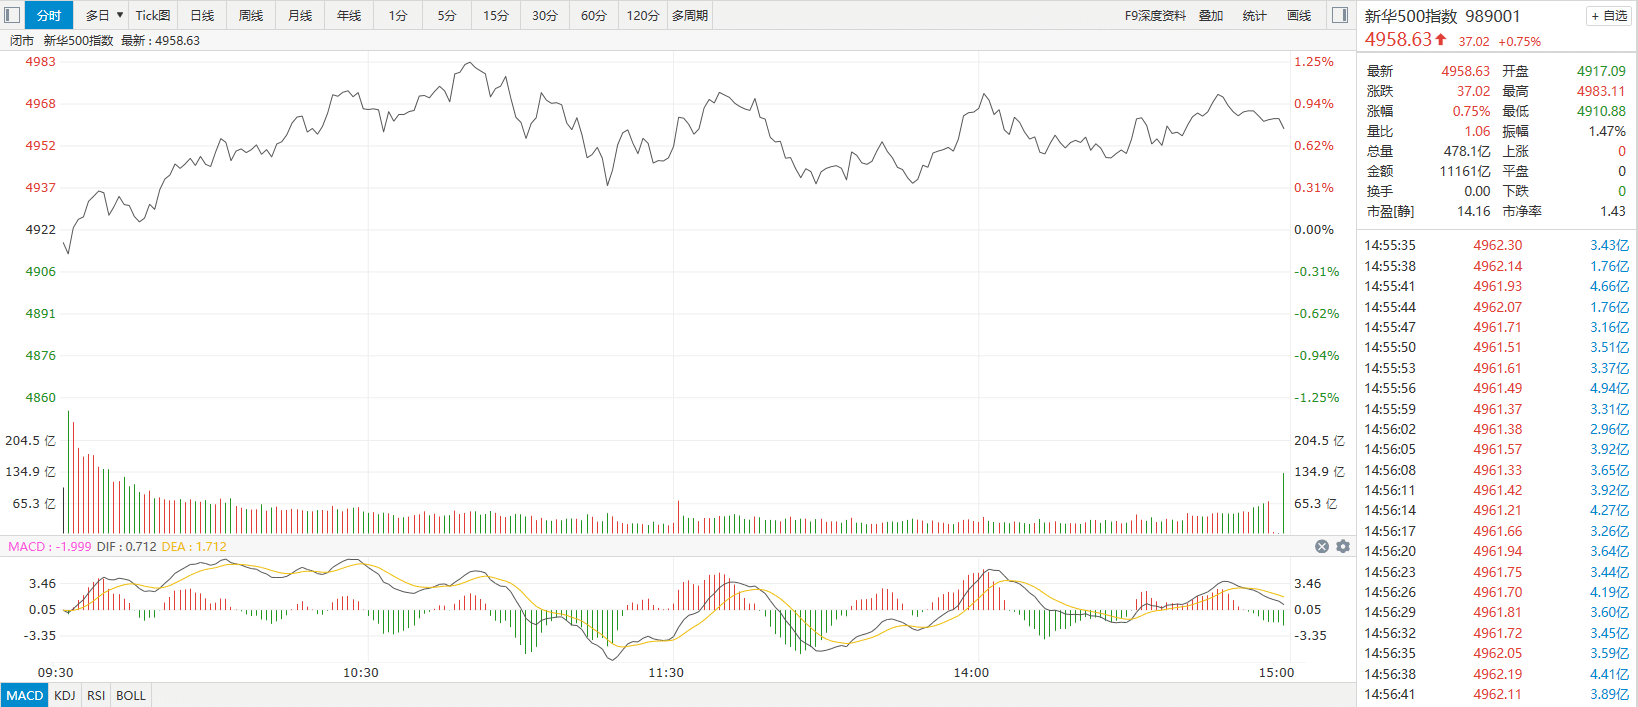Activate the 画线 drawing tool
1638x707 pixels.
[1299, 15]
